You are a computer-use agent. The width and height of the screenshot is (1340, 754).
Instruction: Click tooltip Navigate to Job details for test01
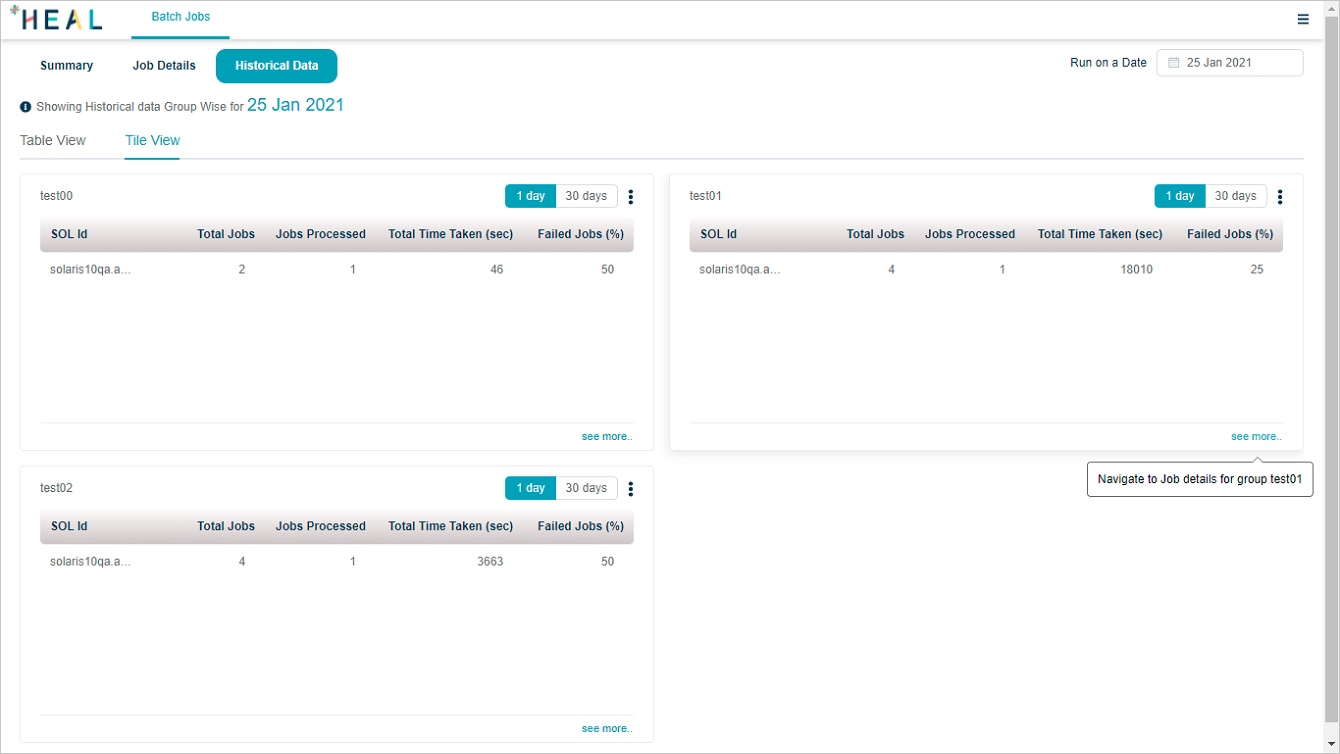pos(1200,480)
